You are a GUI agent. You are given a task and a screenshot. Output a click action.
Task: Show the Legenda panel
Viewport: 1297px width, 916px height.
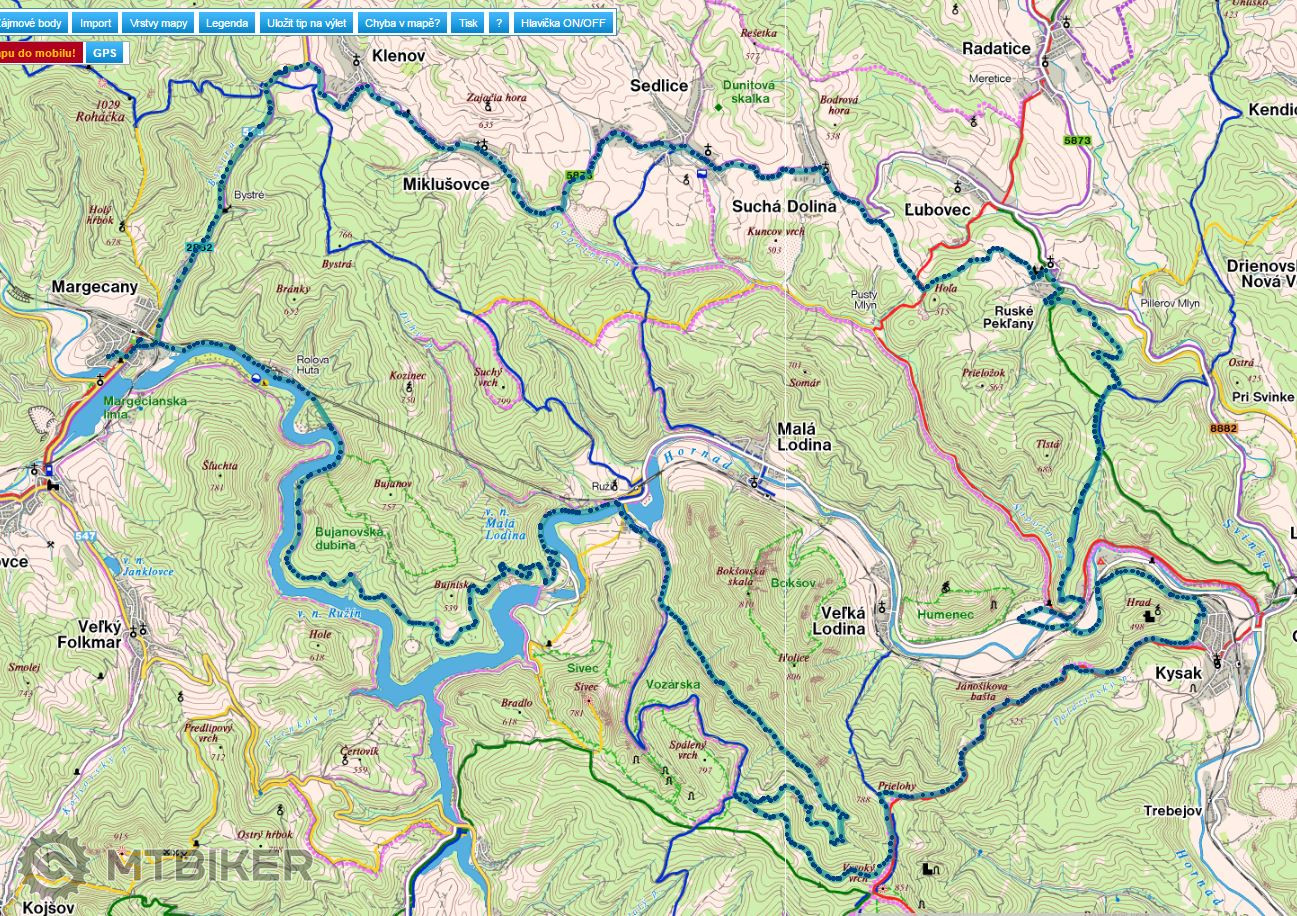(227, 23)
